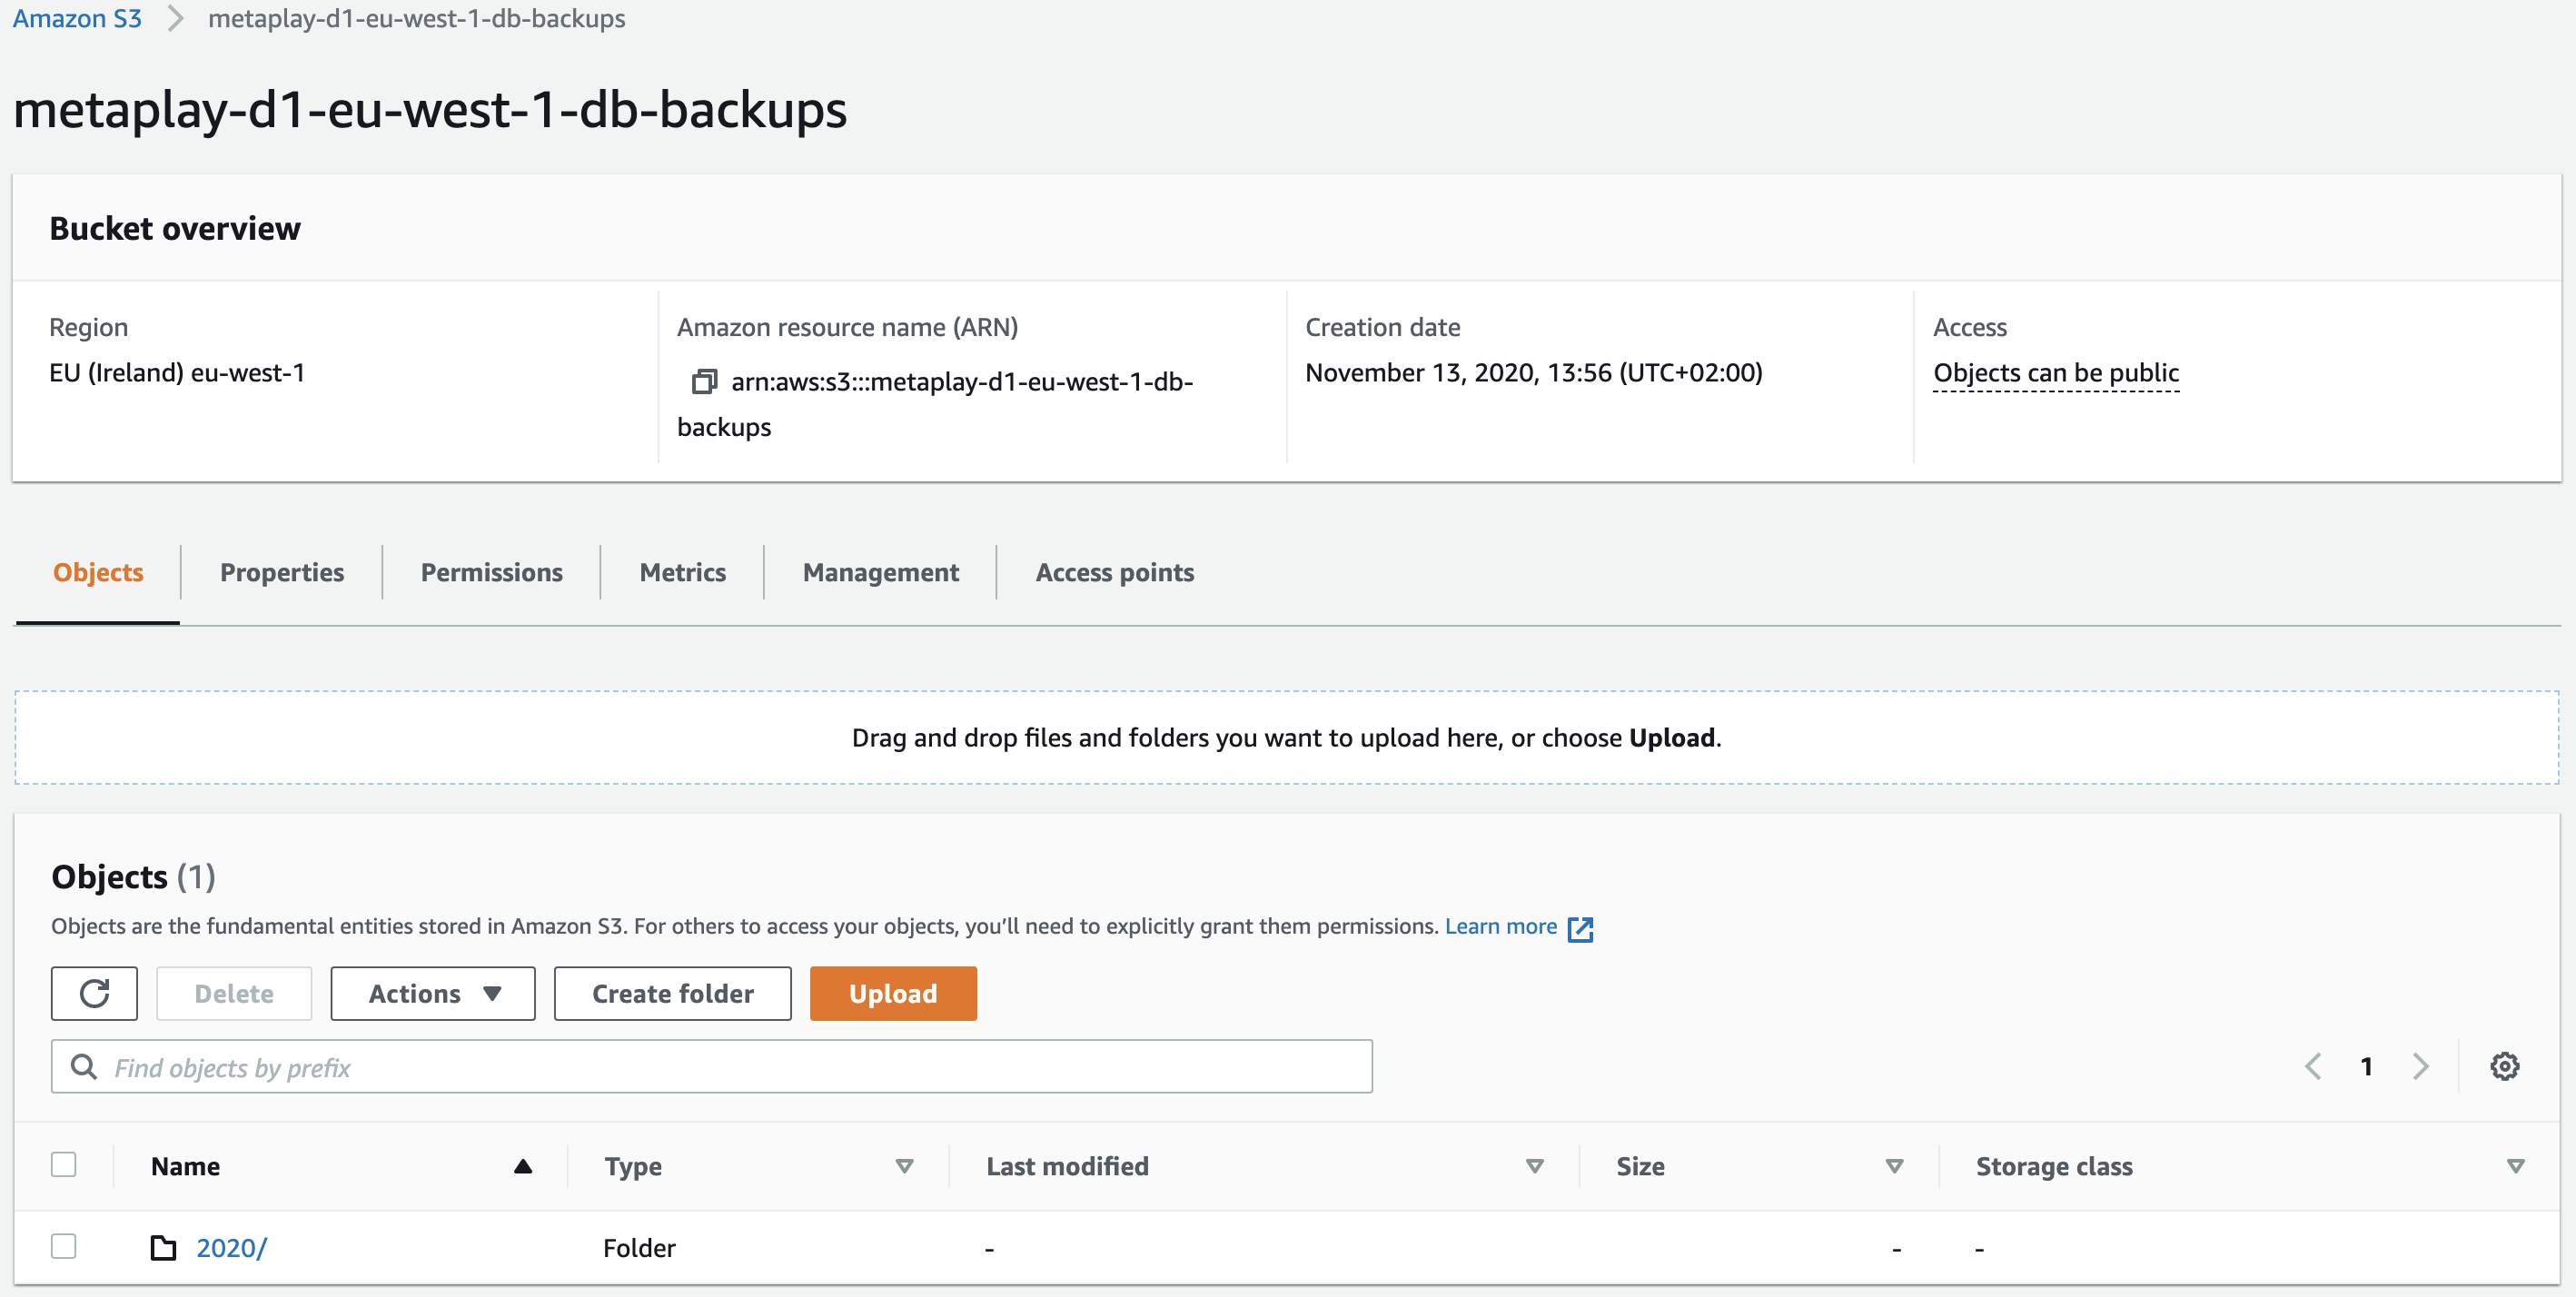The height and width of the screenshot is (1297, 2576).
Task: Click breadcrumb separator chevron
Action: tap(175, 18)
